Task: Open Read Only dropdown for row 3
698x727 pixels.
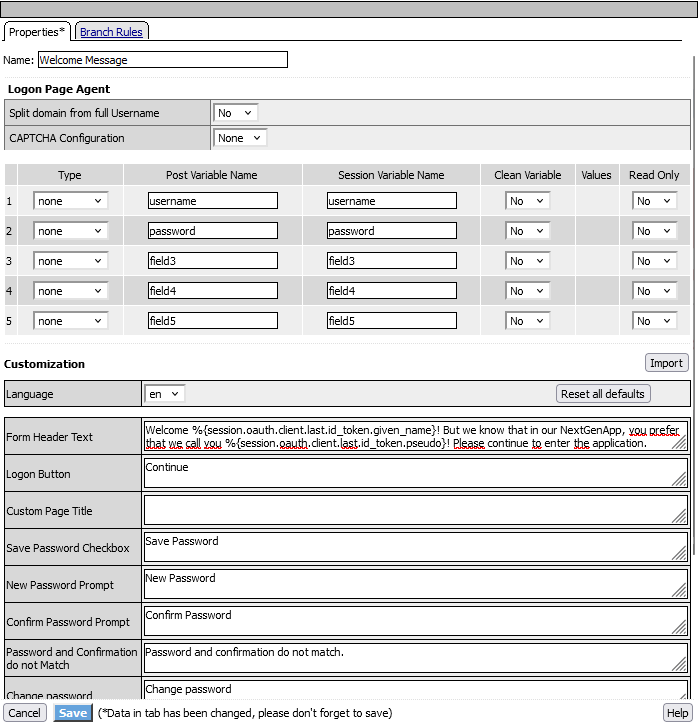Action: [x=654, y=261]
